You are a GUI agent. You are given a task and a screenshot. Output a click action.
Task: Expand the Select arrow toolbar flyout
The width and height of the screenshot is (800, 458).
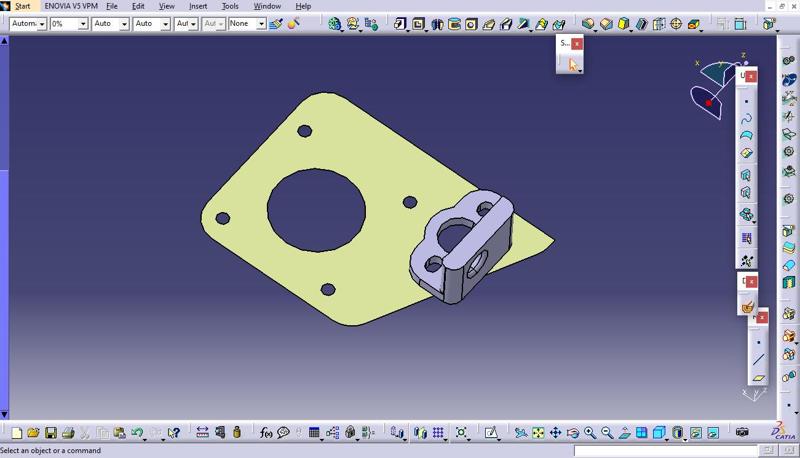click(x=581, y=71)
